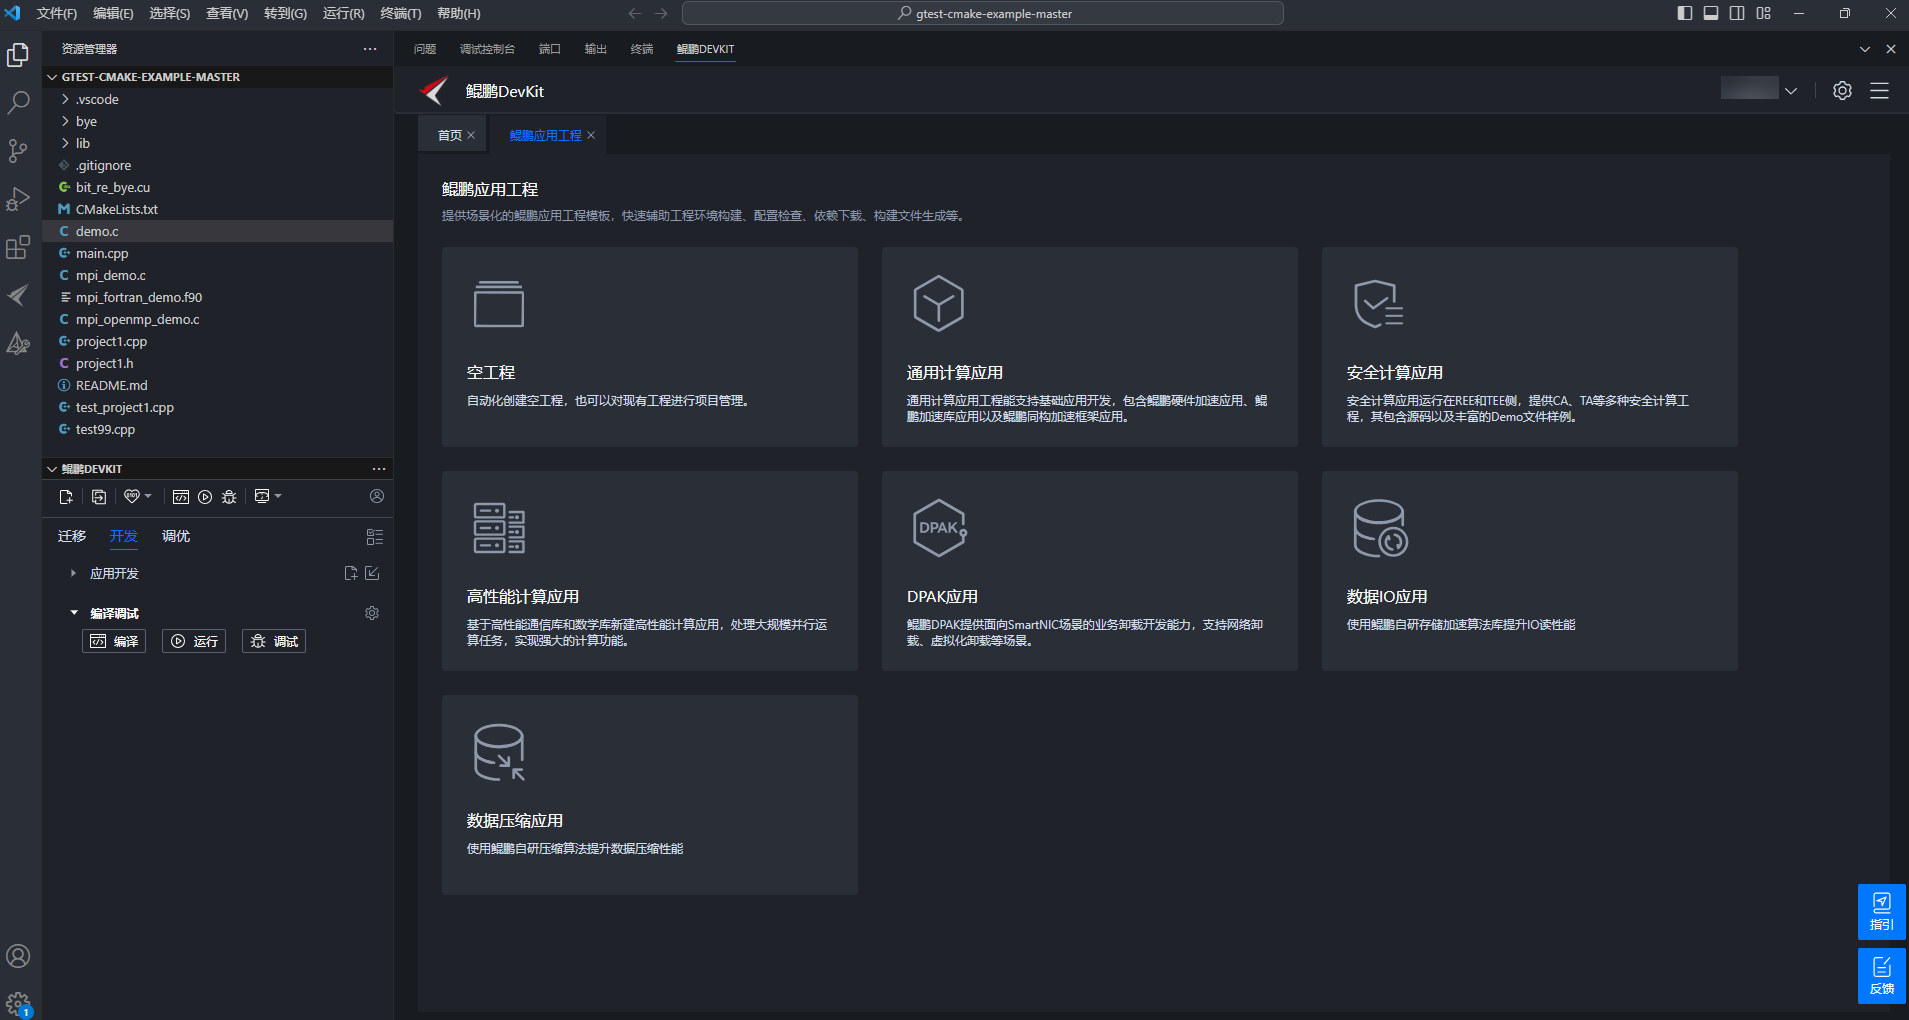Screen dimensions: 1909x1020
Task: Click the new-file icon in 应用开发 row
Action: 351,573
